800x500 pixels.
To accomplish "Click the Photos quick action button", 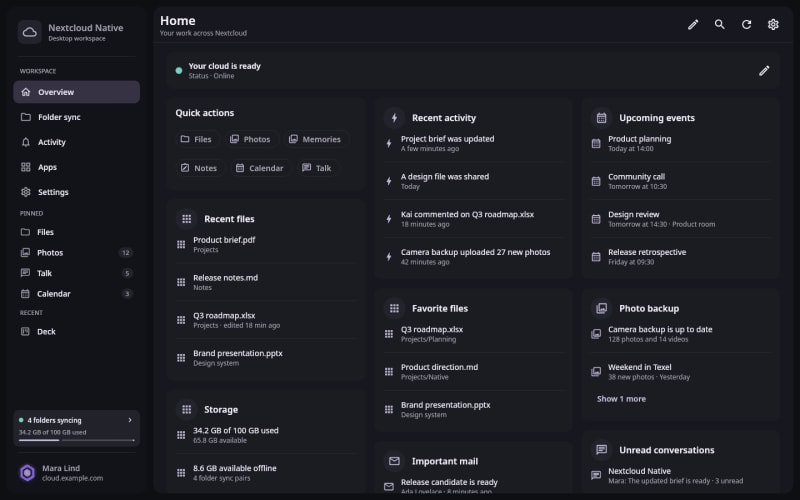I will coord(250,139).
